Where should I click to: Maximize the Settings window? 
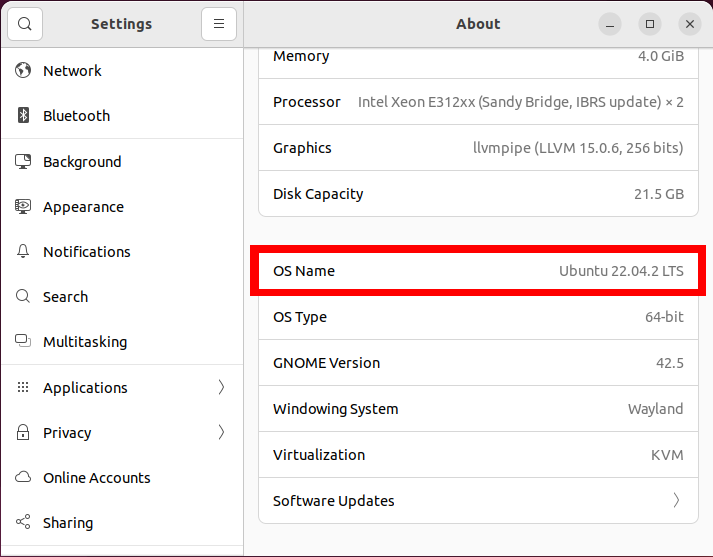pyautogui.click(x=650, y=24)
